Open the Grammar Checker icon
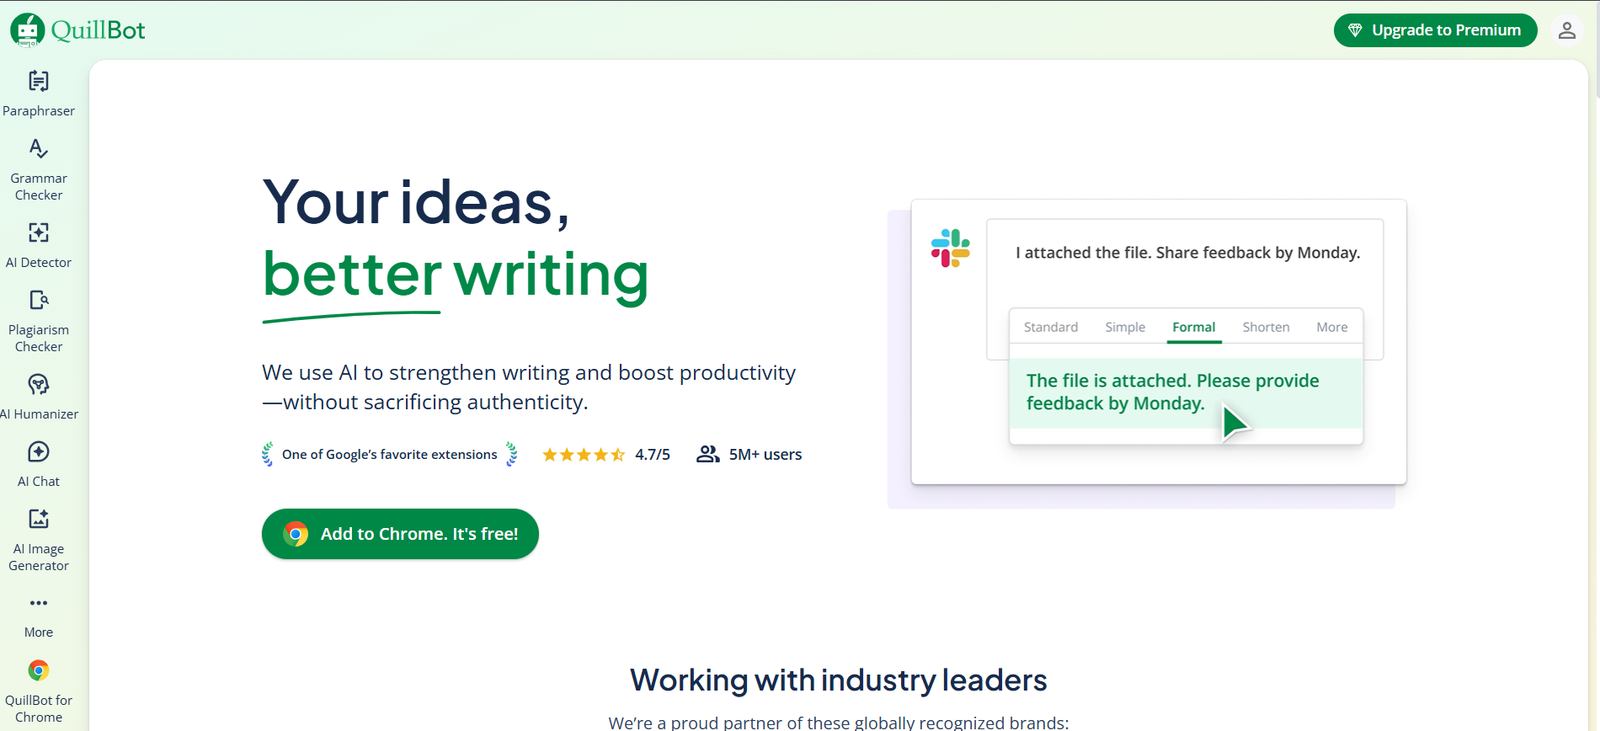The width and height of the screenshot is (1600, 731). tap(38, 149)
